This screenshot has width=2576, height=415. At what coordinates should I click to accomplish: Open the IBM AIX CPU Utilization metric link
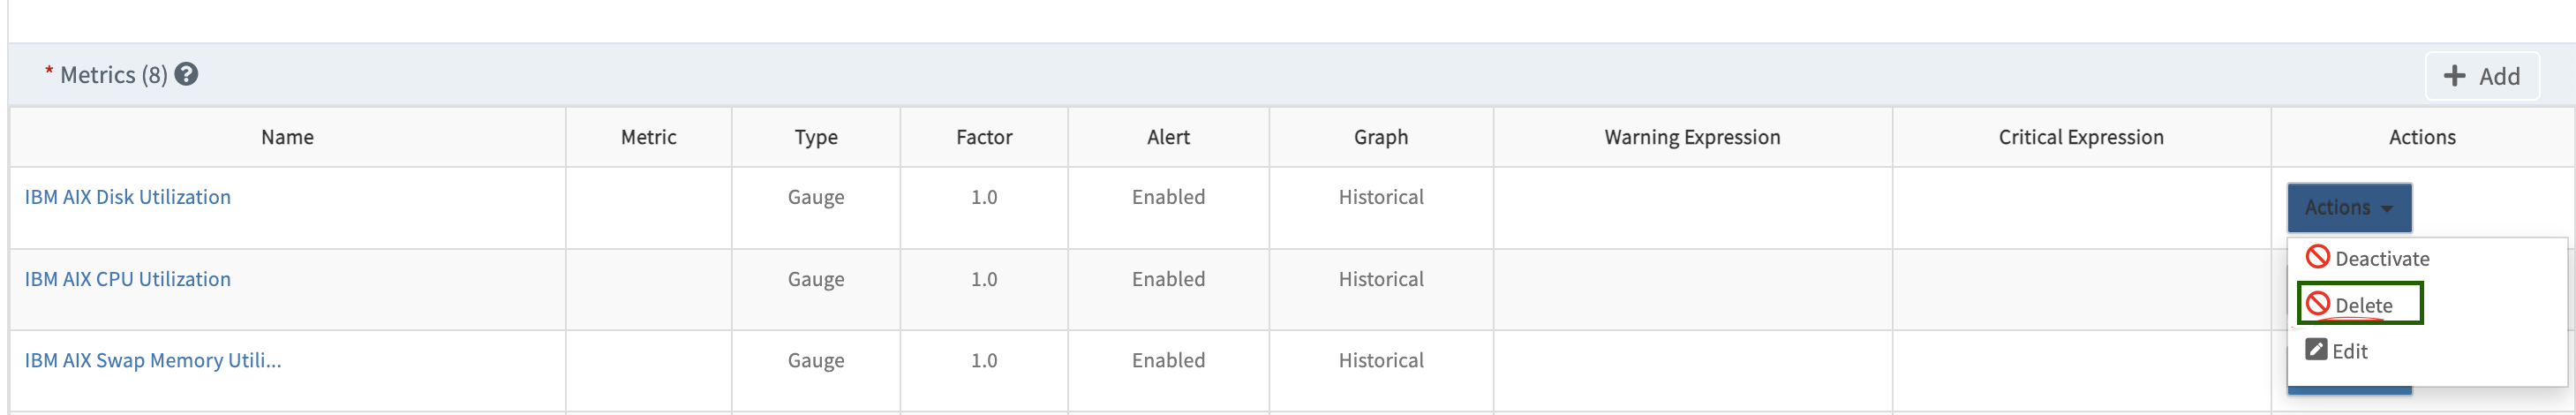[128, 279]
